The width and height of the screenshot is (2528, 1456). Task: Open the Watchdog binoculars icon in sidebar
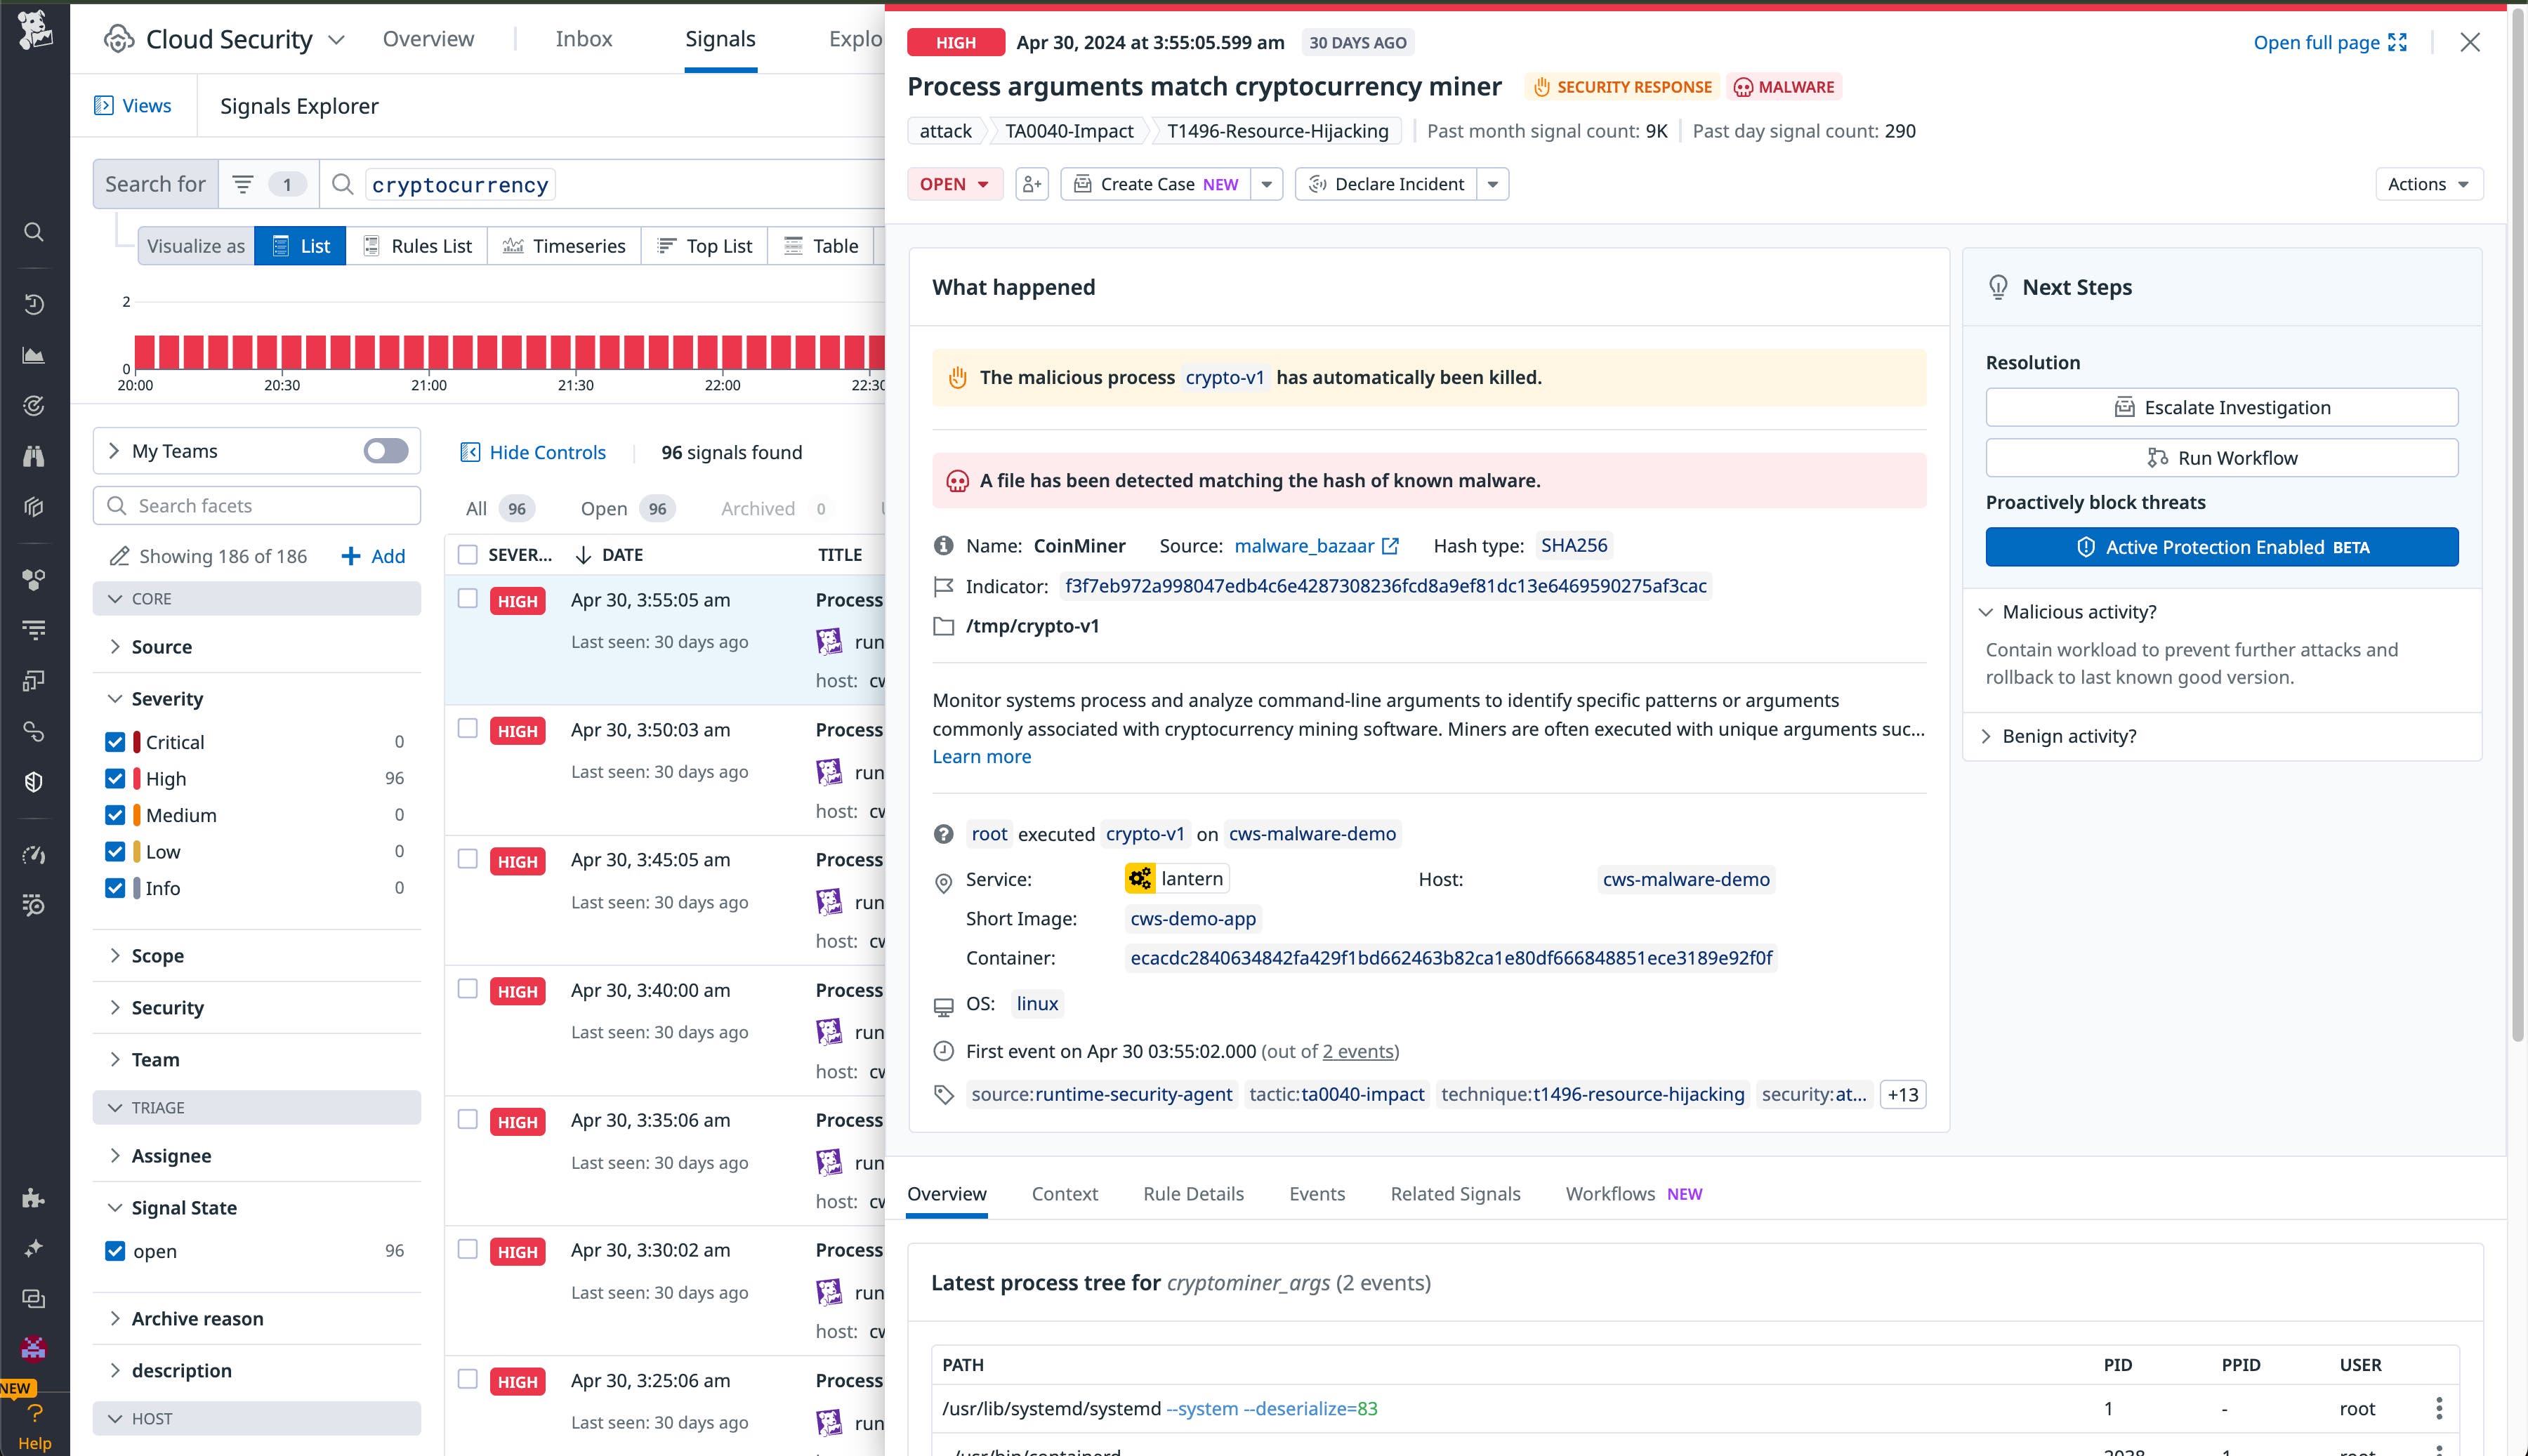tap(34, 456)
